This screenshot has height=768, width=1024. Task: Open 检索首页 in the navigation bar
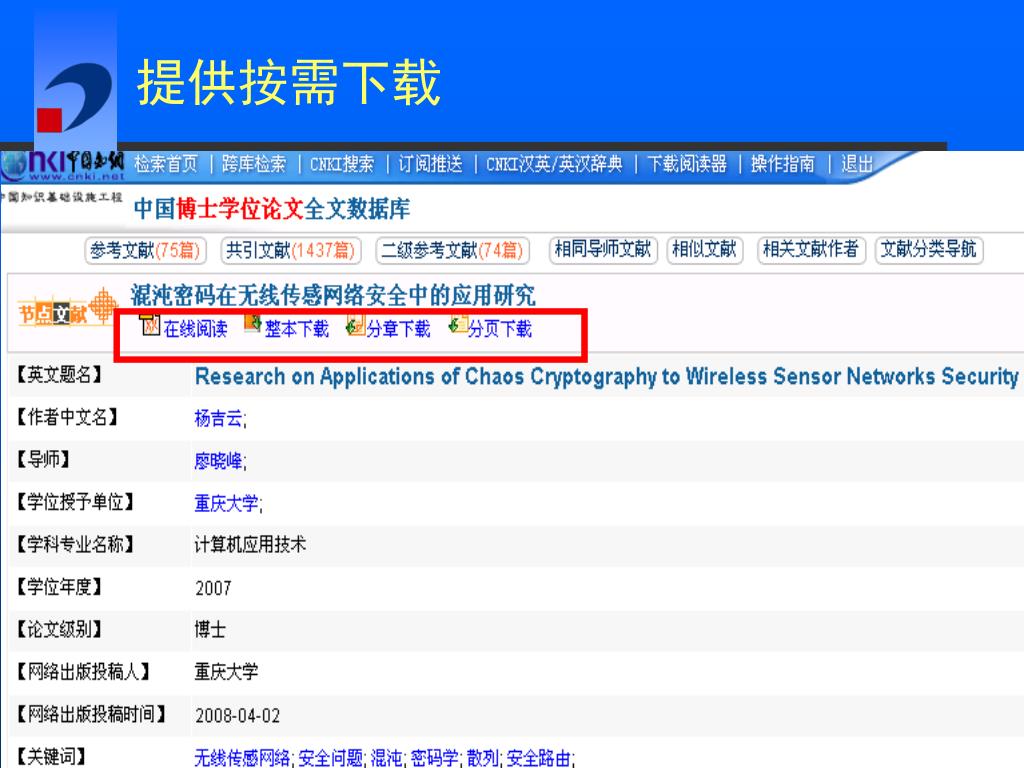click(166, 164)
